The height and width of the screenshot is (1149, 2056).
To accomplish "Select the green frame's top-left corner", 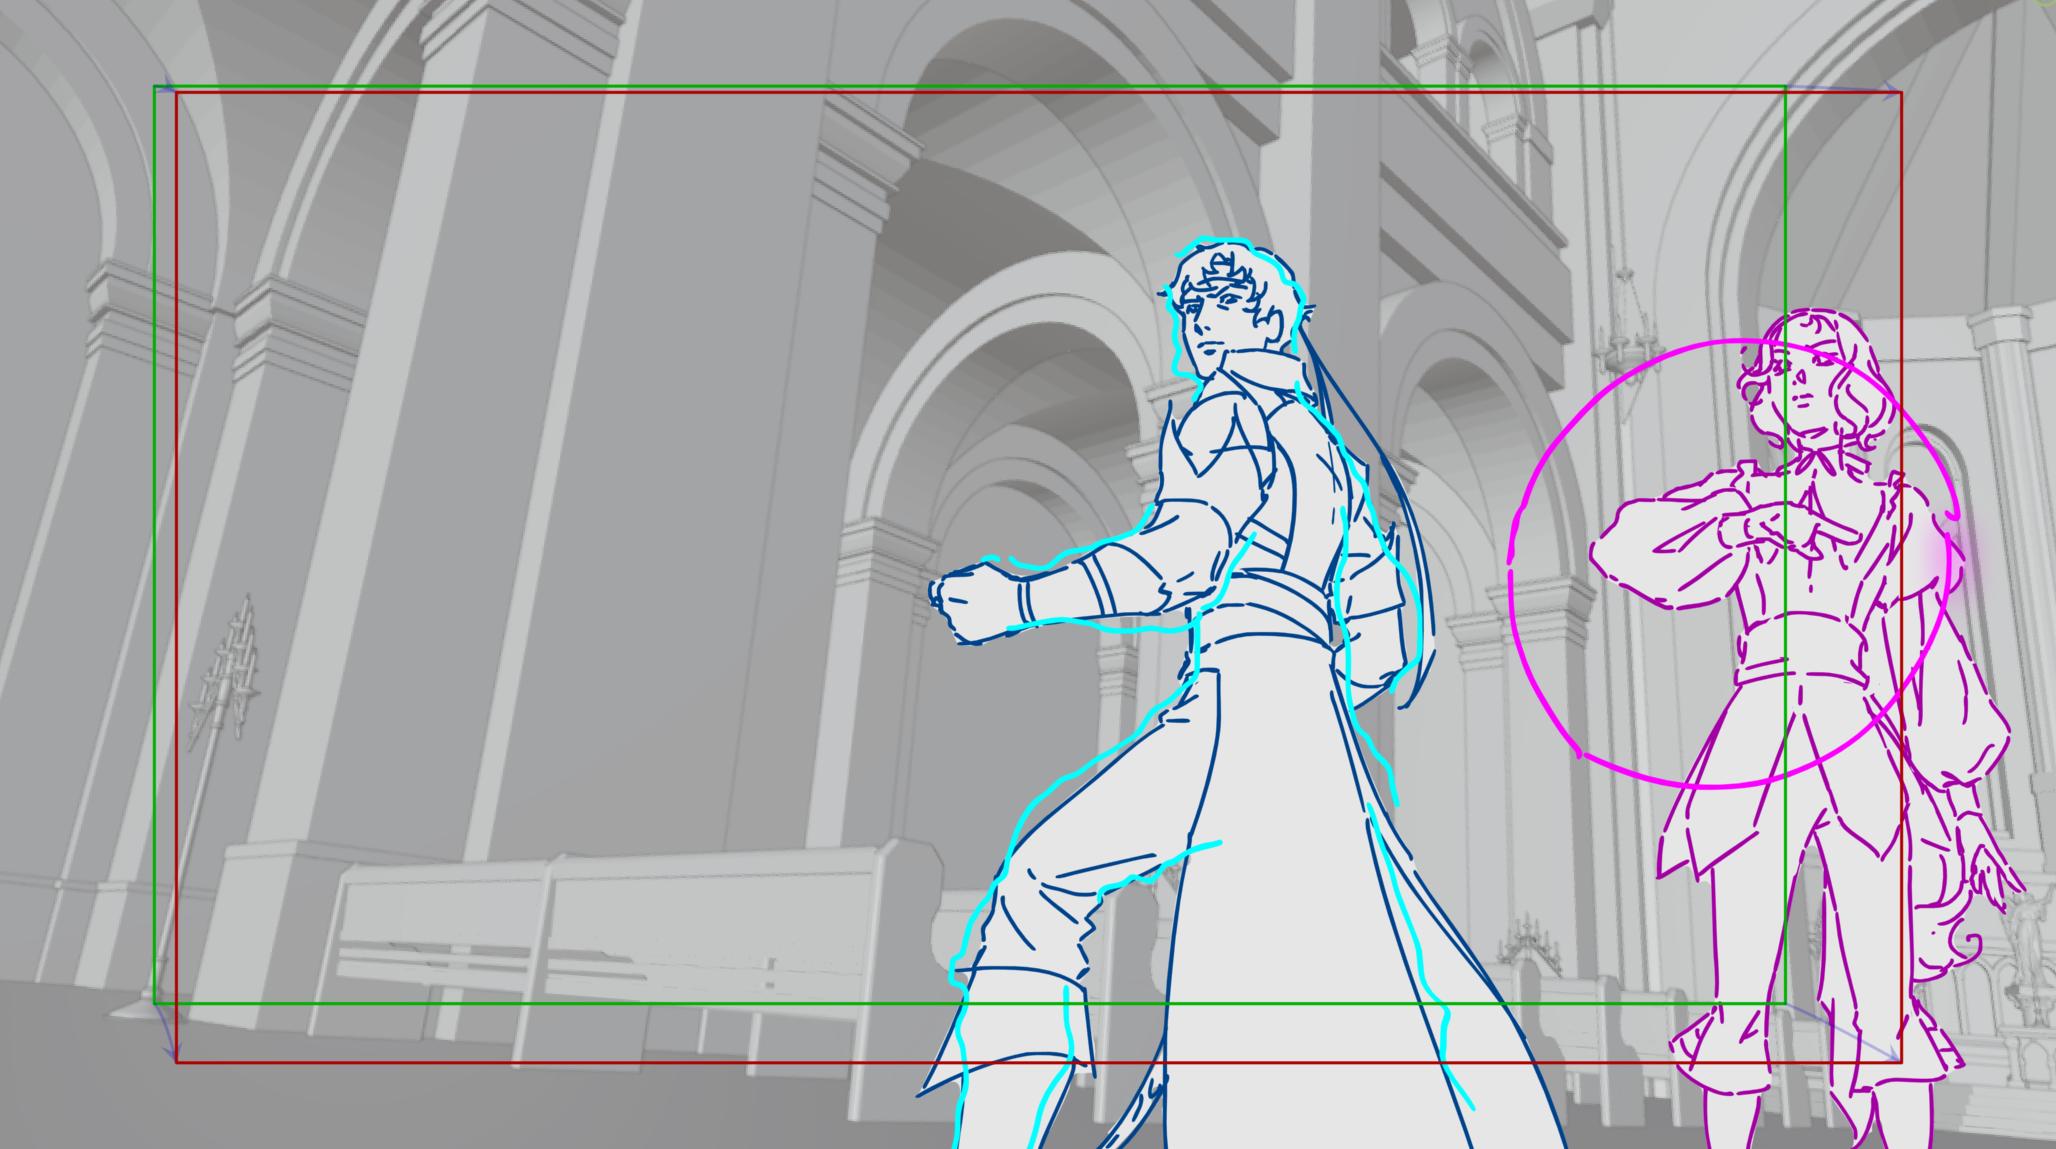I will (155, 88).
